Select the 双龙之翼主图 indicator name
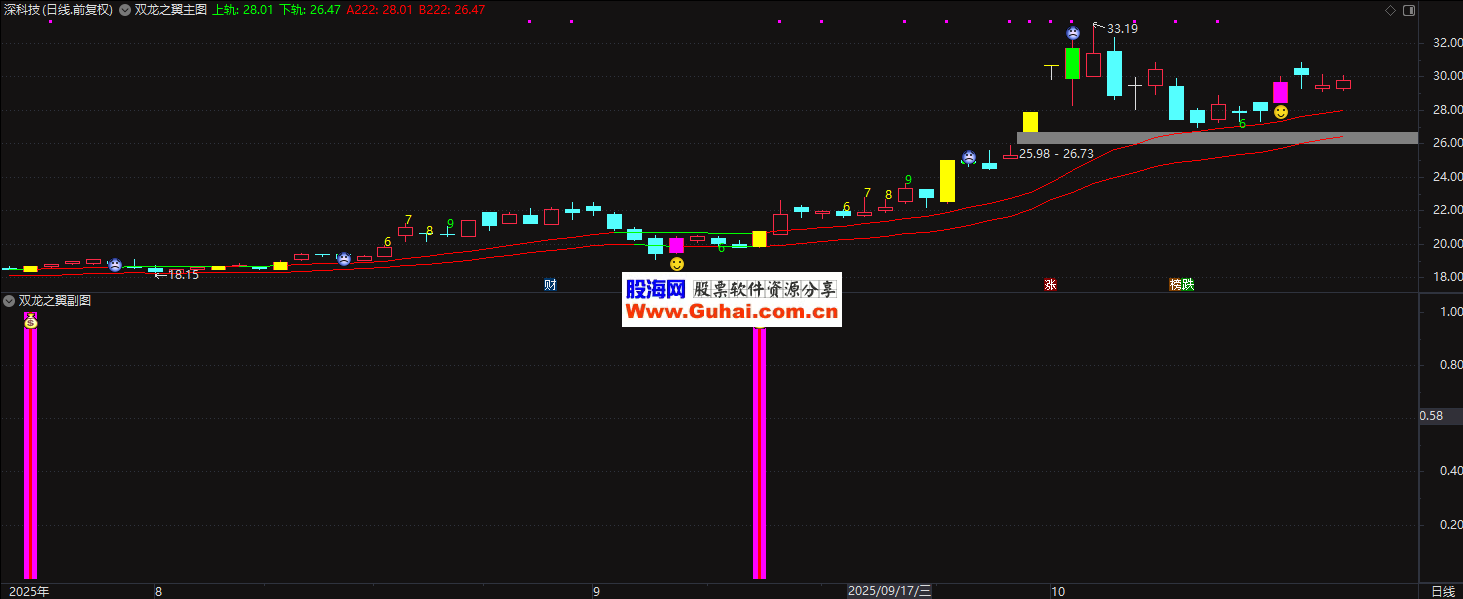 pos(170,10)
